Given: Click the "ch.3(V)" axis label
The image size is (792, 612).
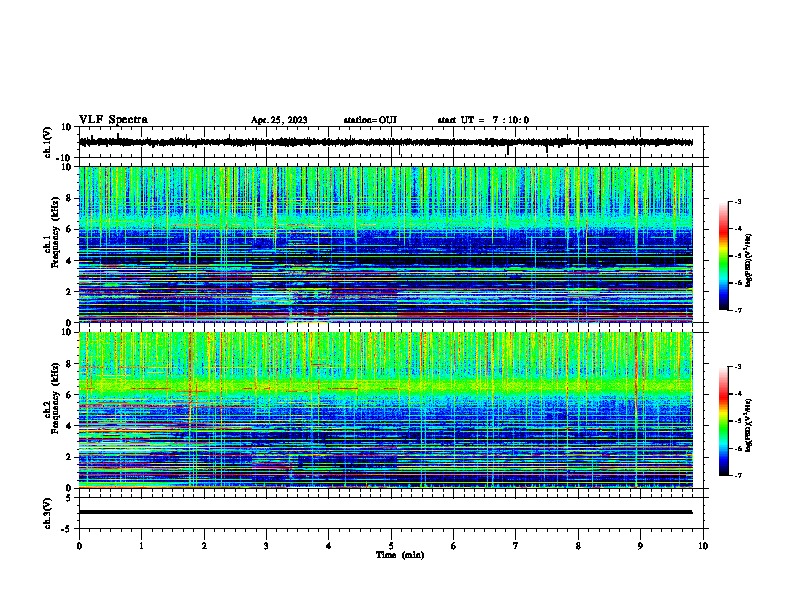Looking at the screenshot, I should point(48,513).
